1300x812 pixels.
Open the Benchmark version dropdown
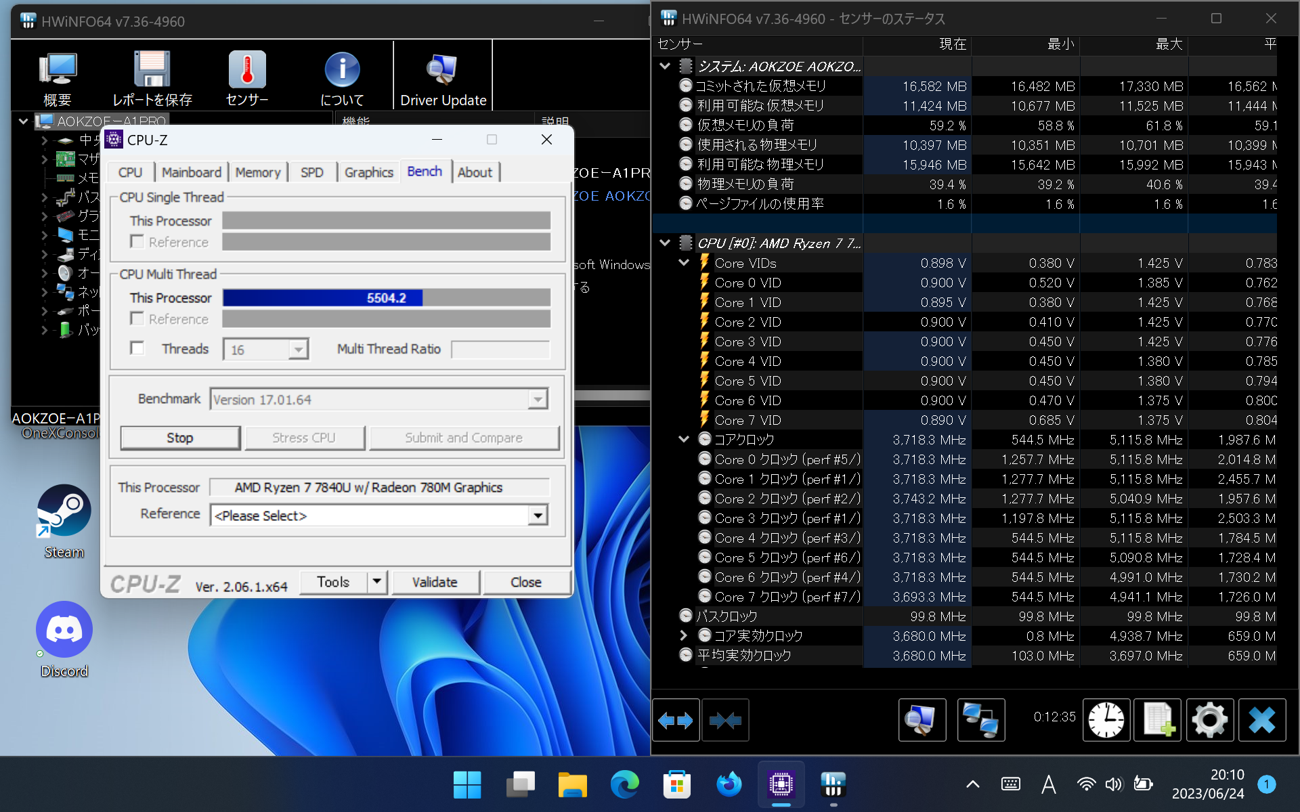click(x=538, y=400)
